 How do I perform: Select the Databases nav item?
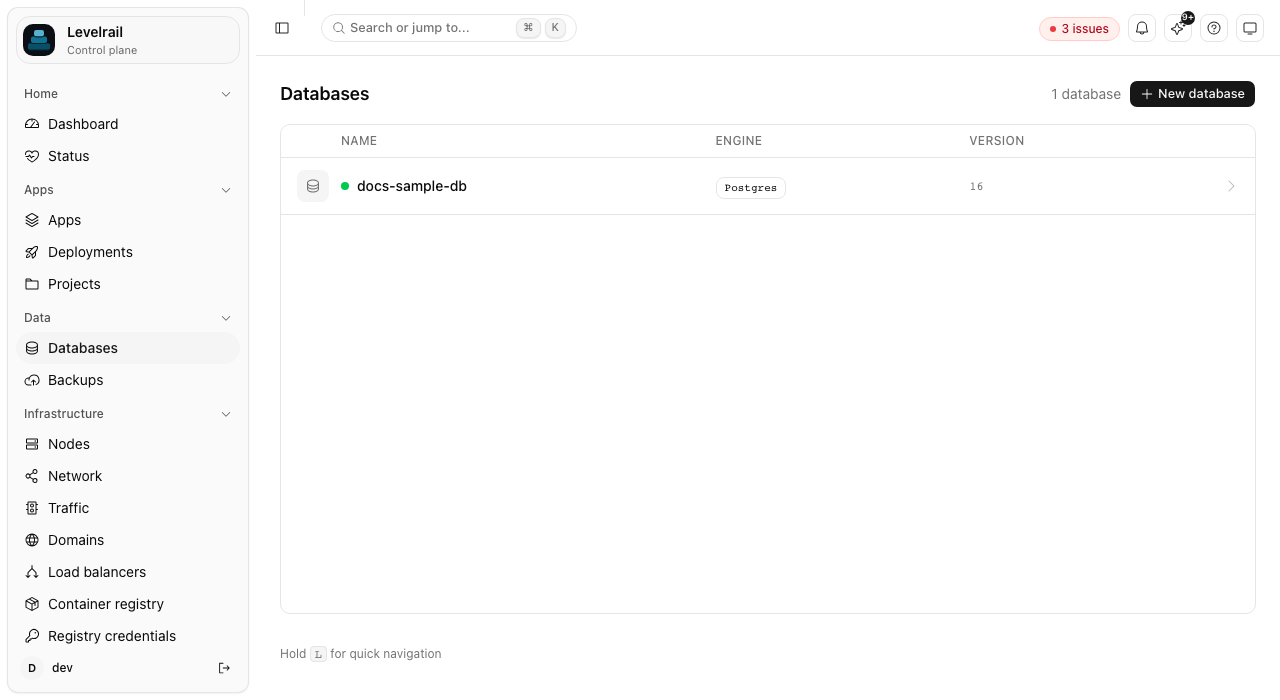point(128,348)
